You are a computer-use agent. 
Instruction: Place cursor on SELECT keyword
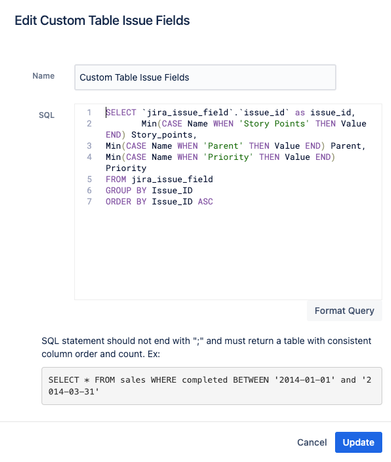point(121,113)
